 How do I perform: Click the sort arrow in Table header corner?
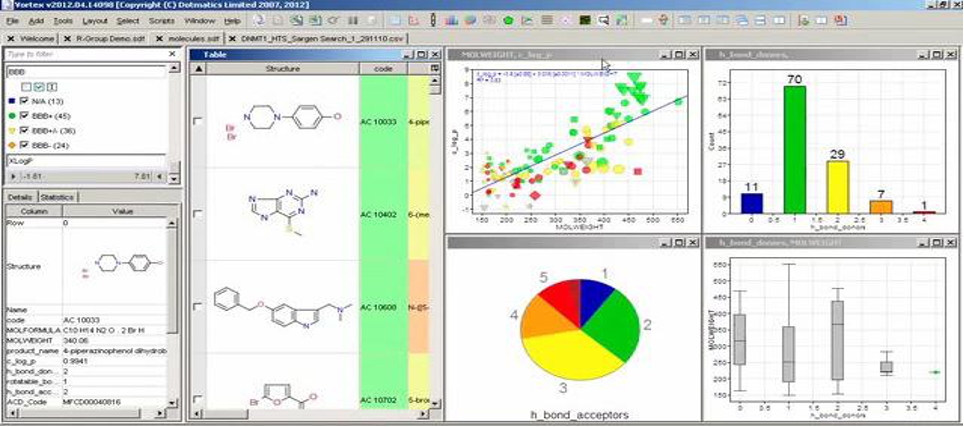coord(197,69)
